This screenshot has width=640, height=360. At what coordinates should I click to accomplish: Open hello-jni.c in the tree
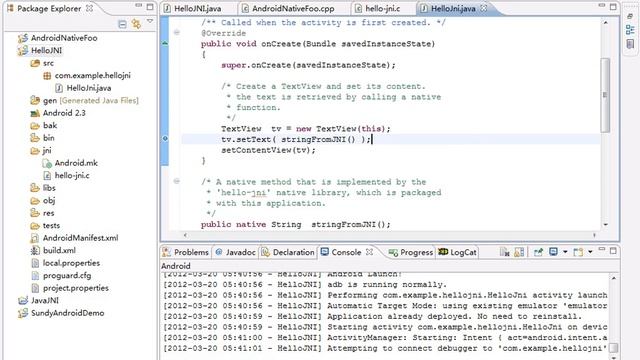tap(72, 176)
